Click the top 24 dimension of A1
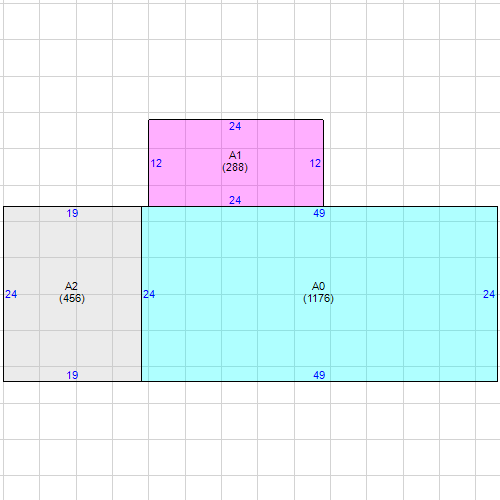Viewport: 500px width, 500px height. point(235,126)
